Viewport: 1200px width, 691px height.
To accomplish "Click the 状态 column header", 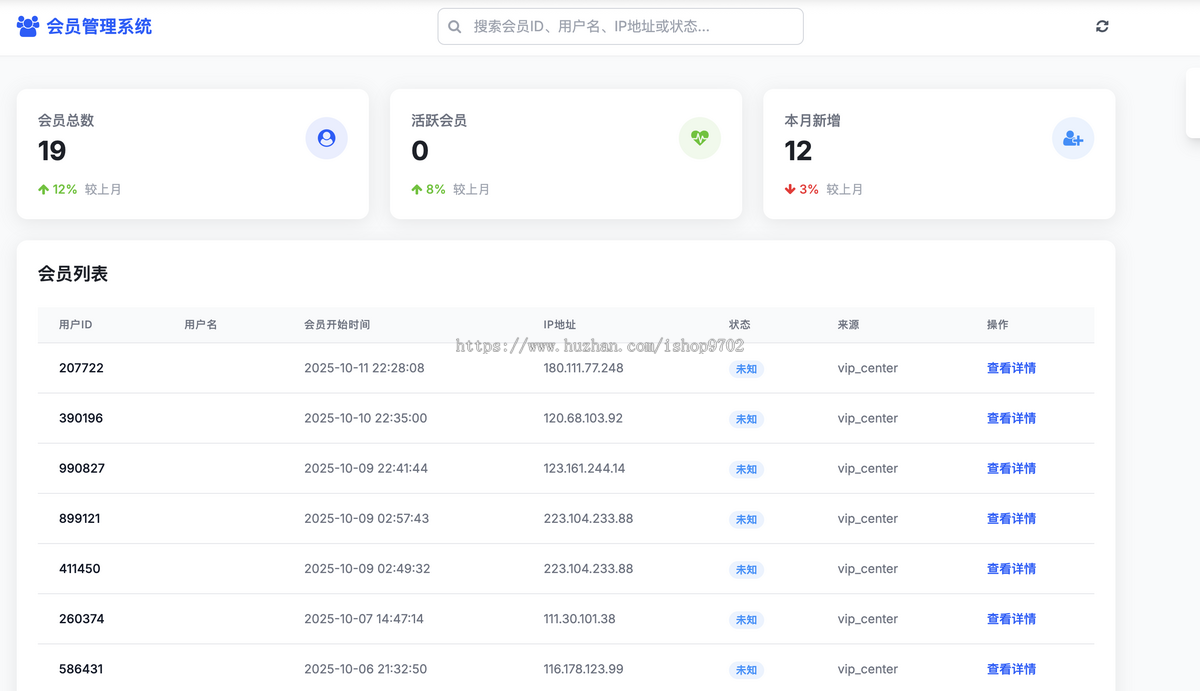I will pyautogui.click(x=740, y=325).
